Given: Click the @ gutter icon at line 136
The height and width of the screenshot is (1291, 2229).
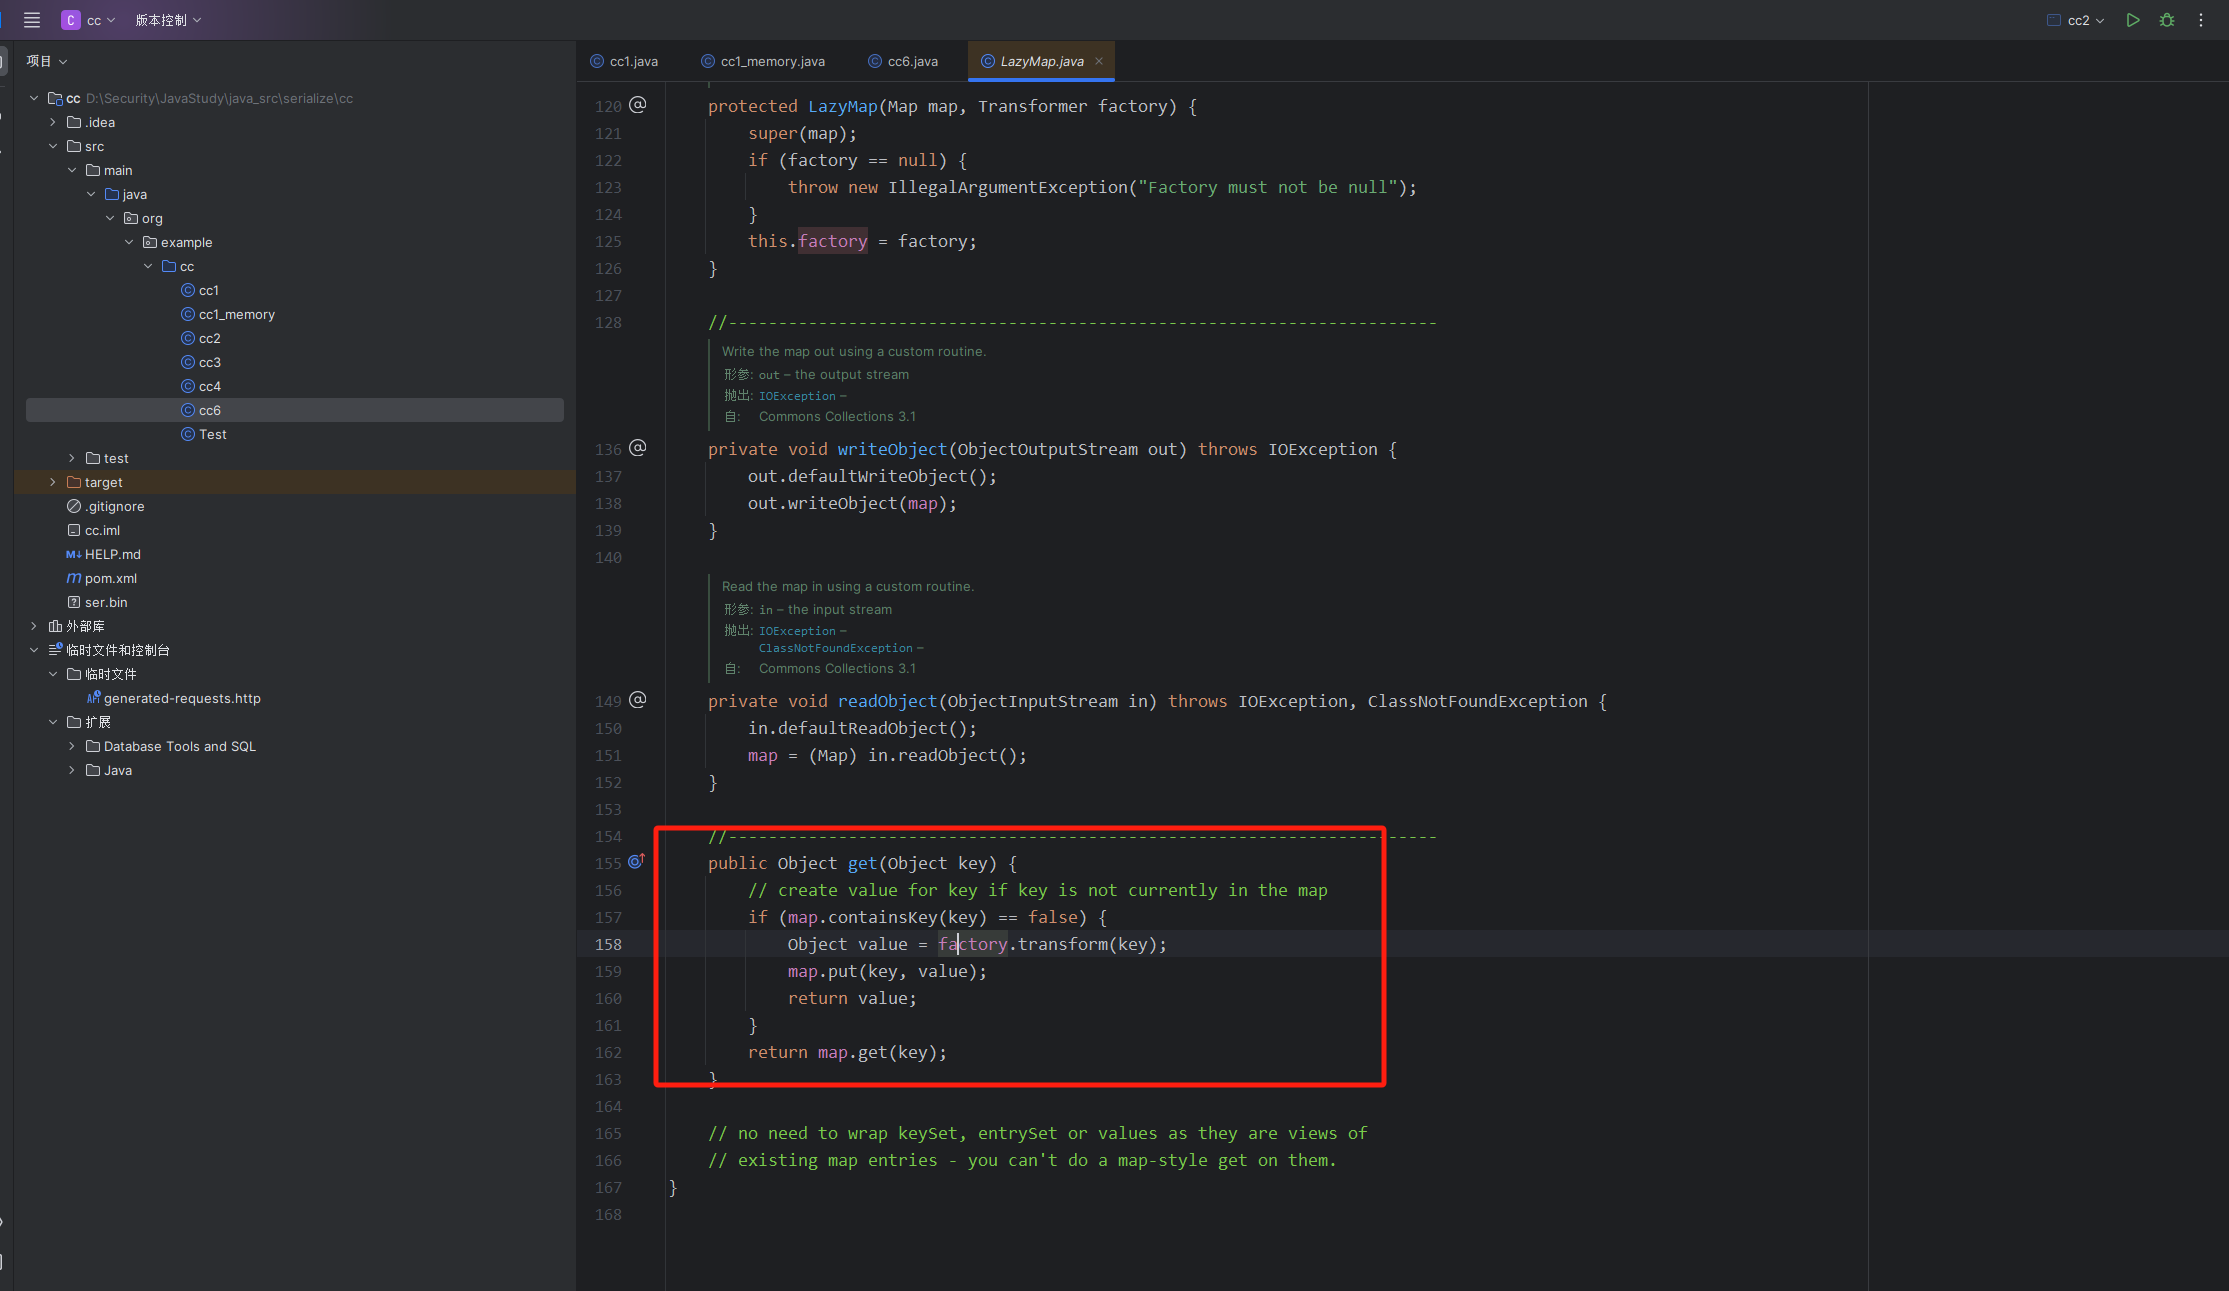Looking at the screenshot, I should tap(638, 448).
